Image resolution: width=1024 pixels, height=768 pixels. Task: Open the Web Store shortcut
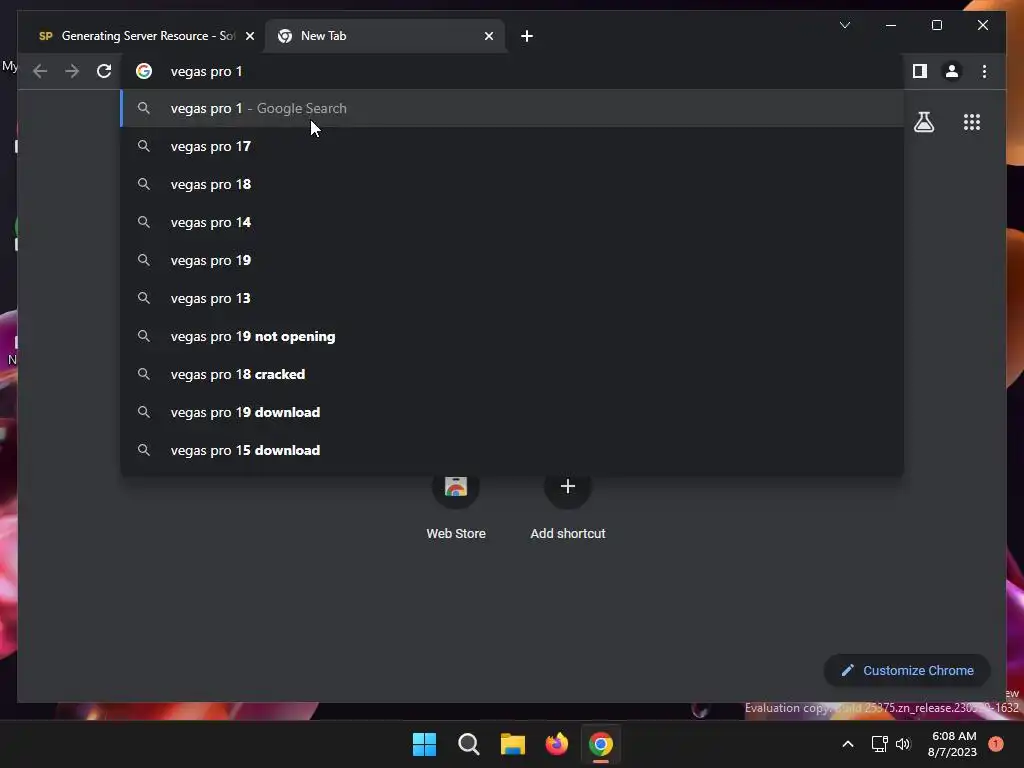pos(456,506)
